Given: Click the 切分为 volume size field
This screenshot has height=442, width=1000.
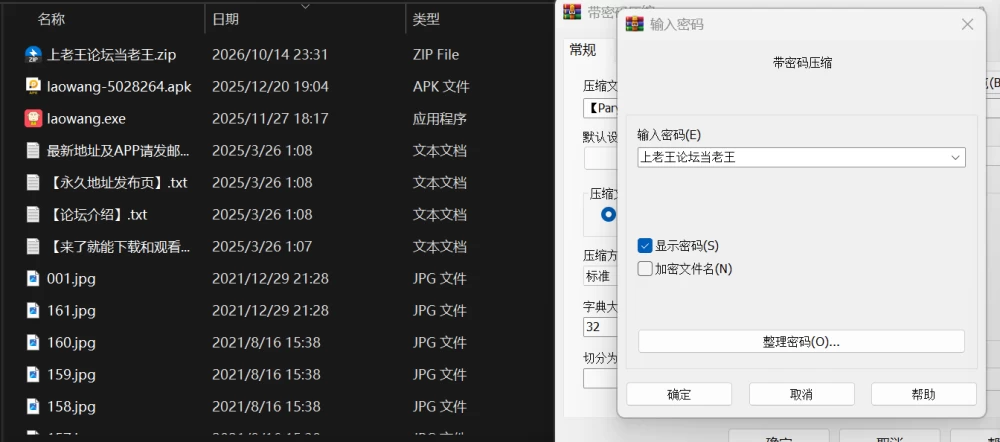Looking at the screenshot, I should coord(600,378).
